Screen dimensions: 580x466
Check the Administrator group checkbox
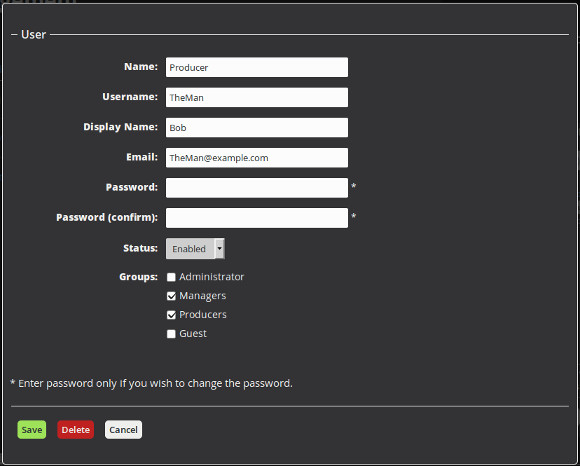coord(171,277)
